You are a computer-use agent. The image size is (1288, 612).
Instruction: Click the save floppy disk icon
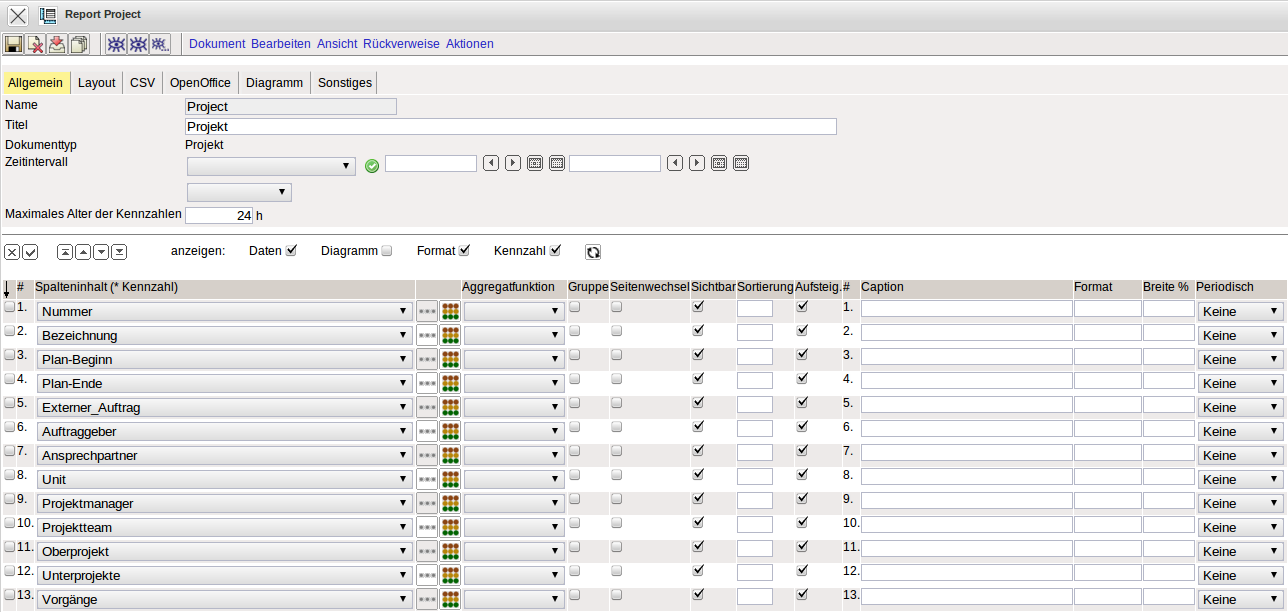[x=13, y=44]
